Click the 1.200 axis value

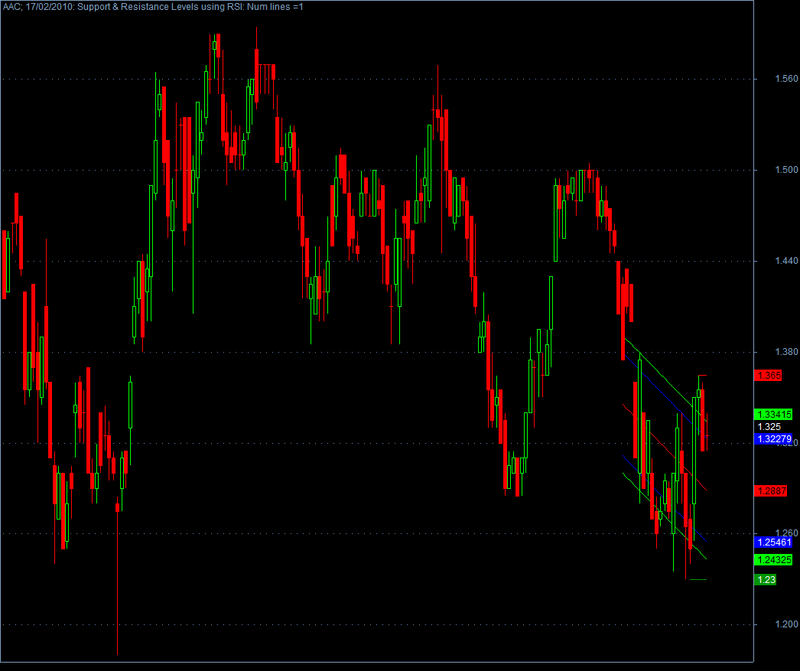(786, 624)
